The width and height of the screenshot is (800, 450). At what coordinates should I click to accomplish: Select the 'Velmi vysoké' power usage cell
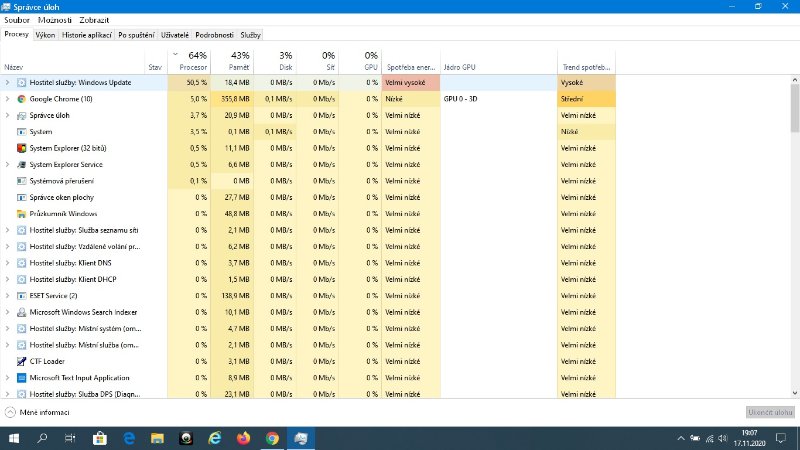[x=411, y=83]
